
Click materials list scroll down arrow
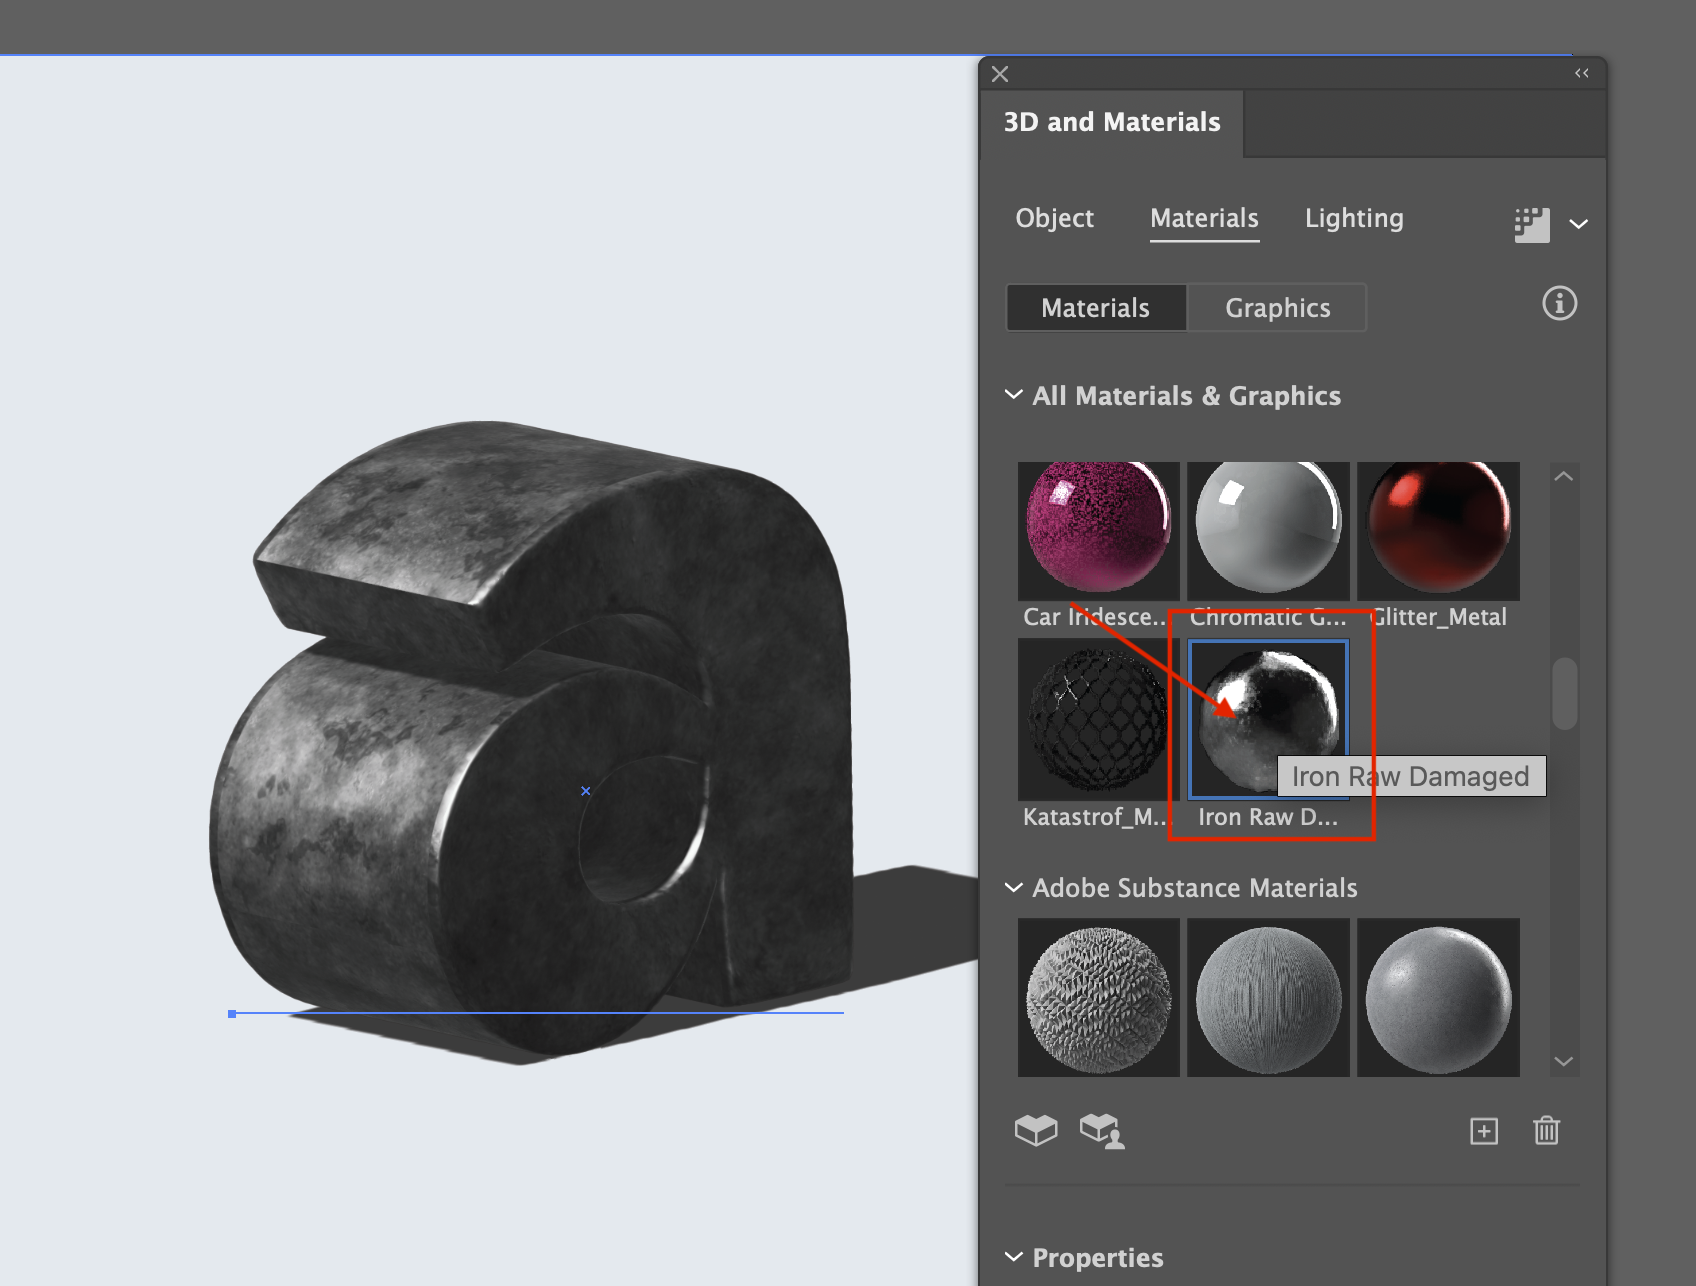[x=1564, y=1061]
